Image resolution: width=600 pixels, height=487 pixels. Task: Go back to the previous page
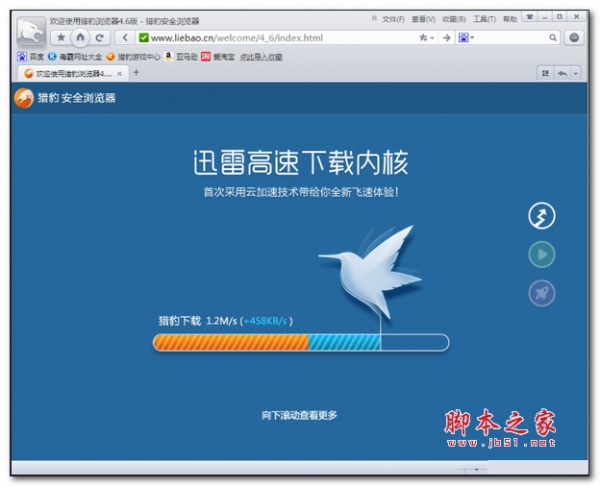point(125,37)
